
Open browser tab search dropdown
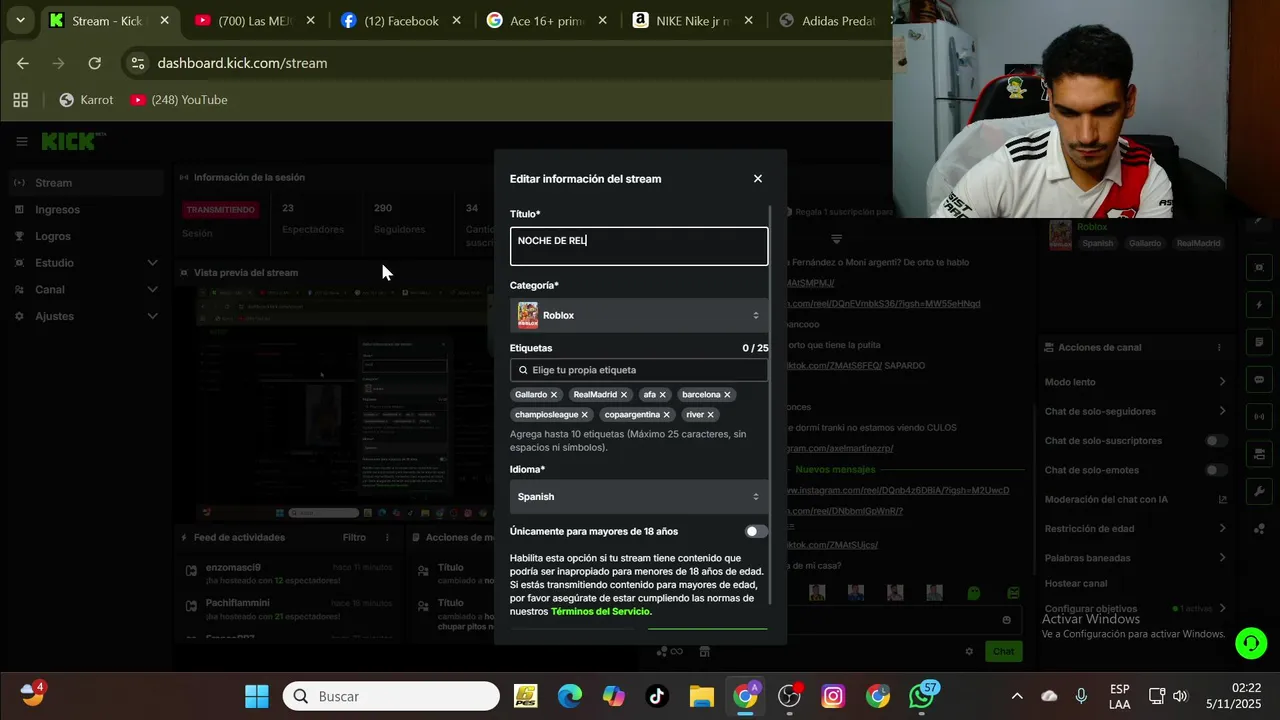tap(20, 21)
